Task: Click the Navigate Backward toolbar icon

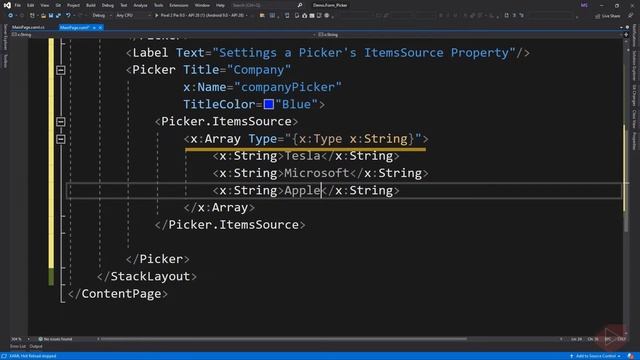Action: [x=11, y=16]
